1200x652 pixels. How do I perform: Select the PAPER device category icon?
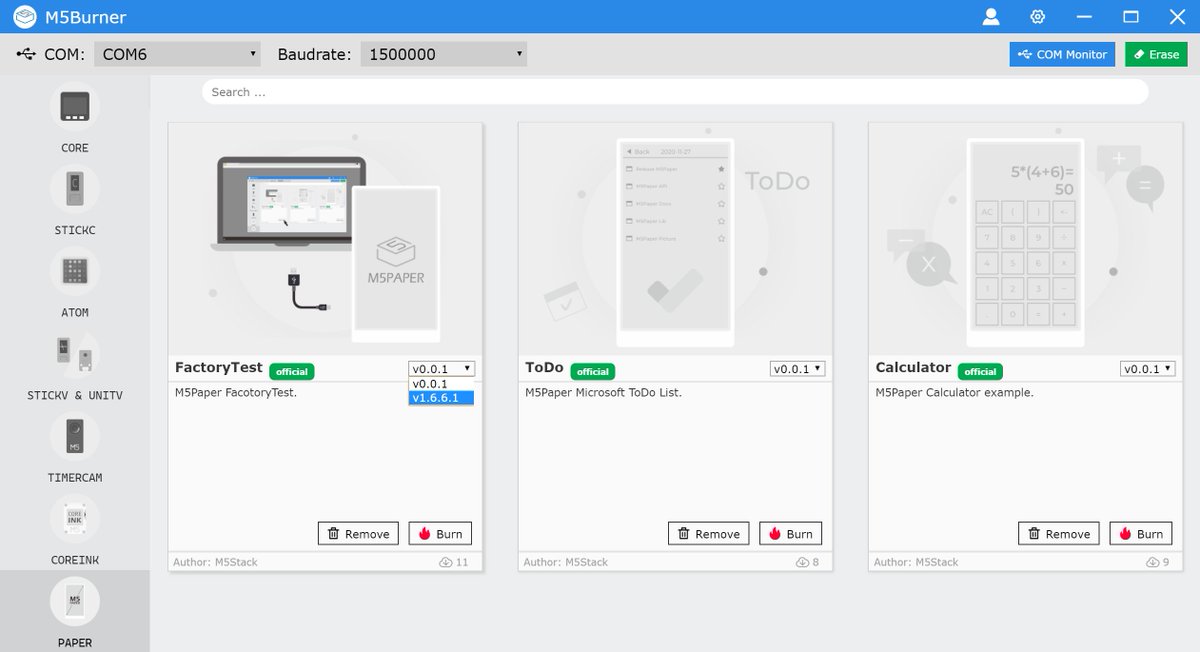pos(75,601)
